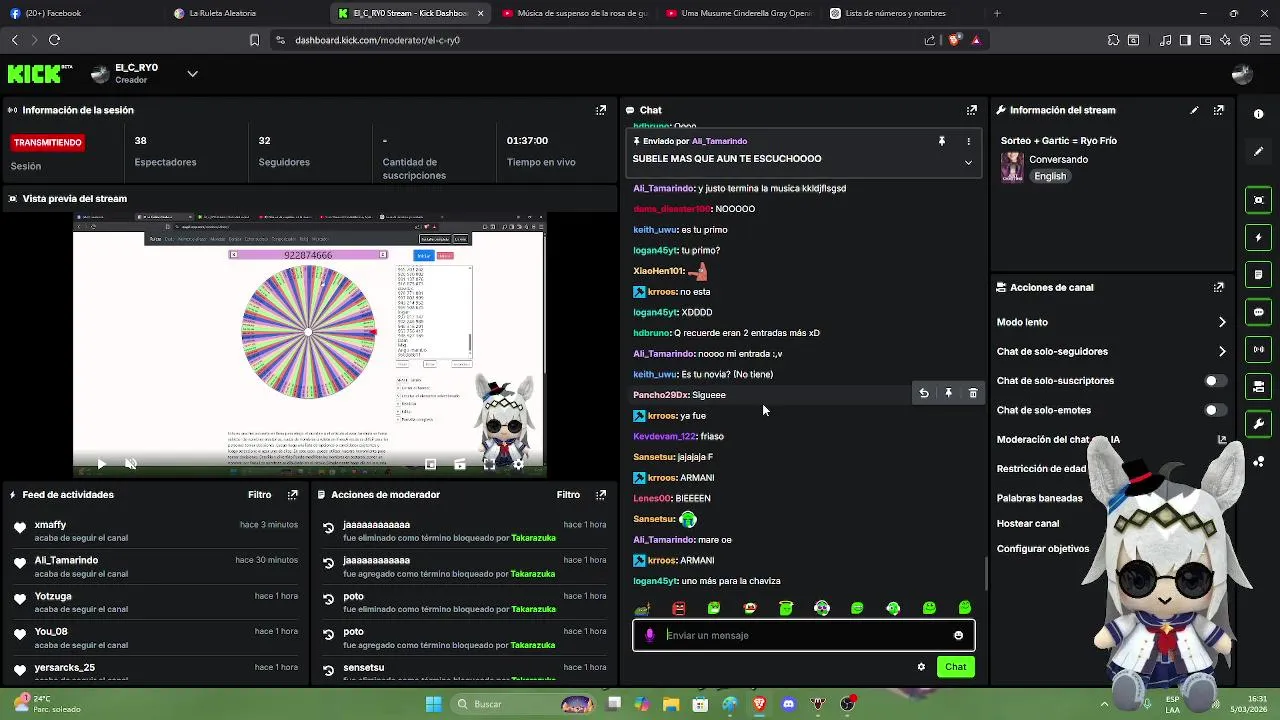This screenshot has width=1280, height=720.
Task: Toggle the stream preview sidebar icon
Action: pyautogui.click(x=1259, y=200)
